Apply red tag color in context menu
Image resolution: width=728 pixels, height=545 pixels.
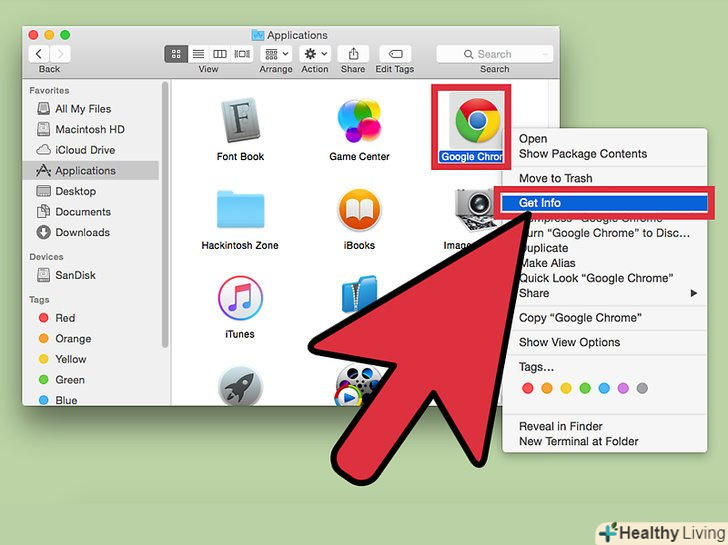point(527,388)
